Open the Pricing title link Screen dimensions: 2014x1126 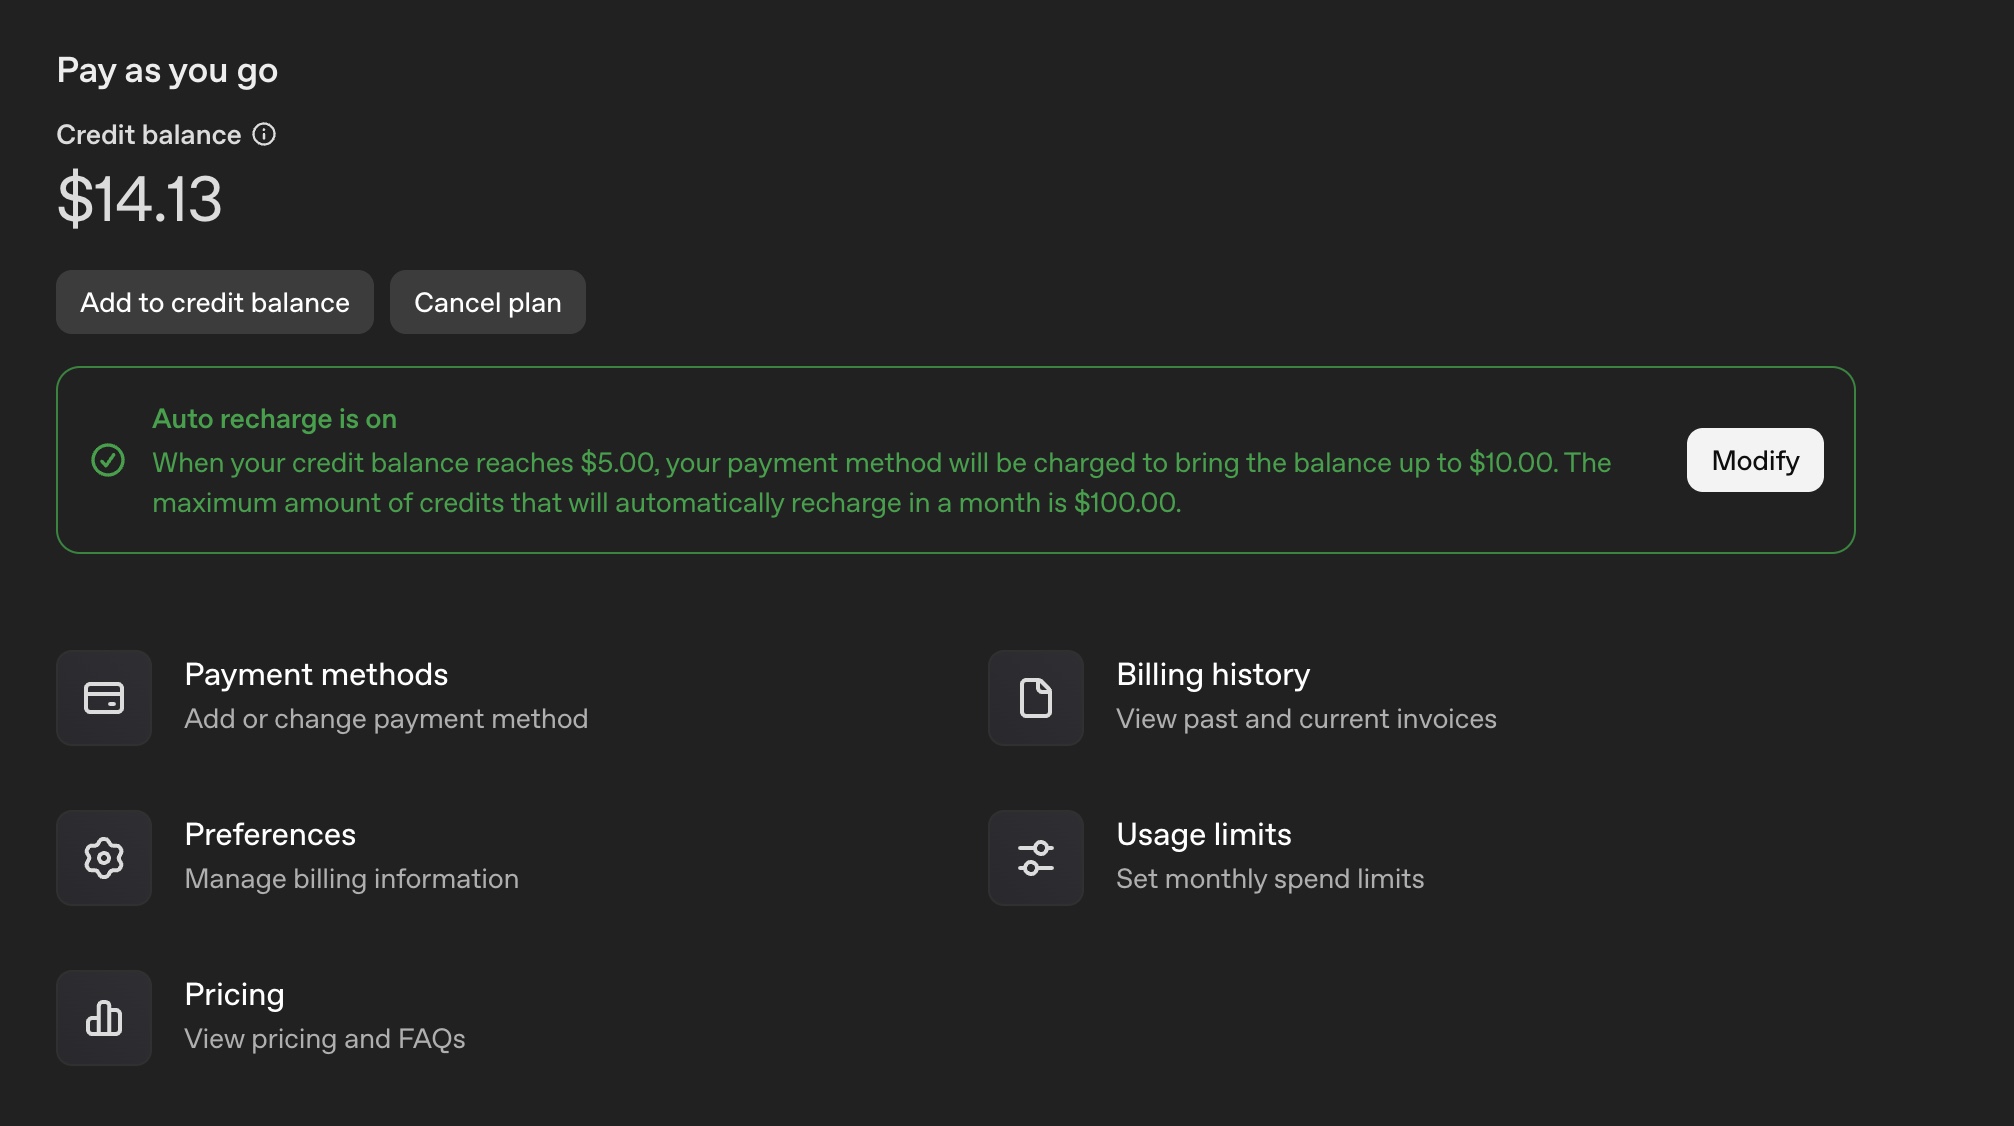[234, 995]
